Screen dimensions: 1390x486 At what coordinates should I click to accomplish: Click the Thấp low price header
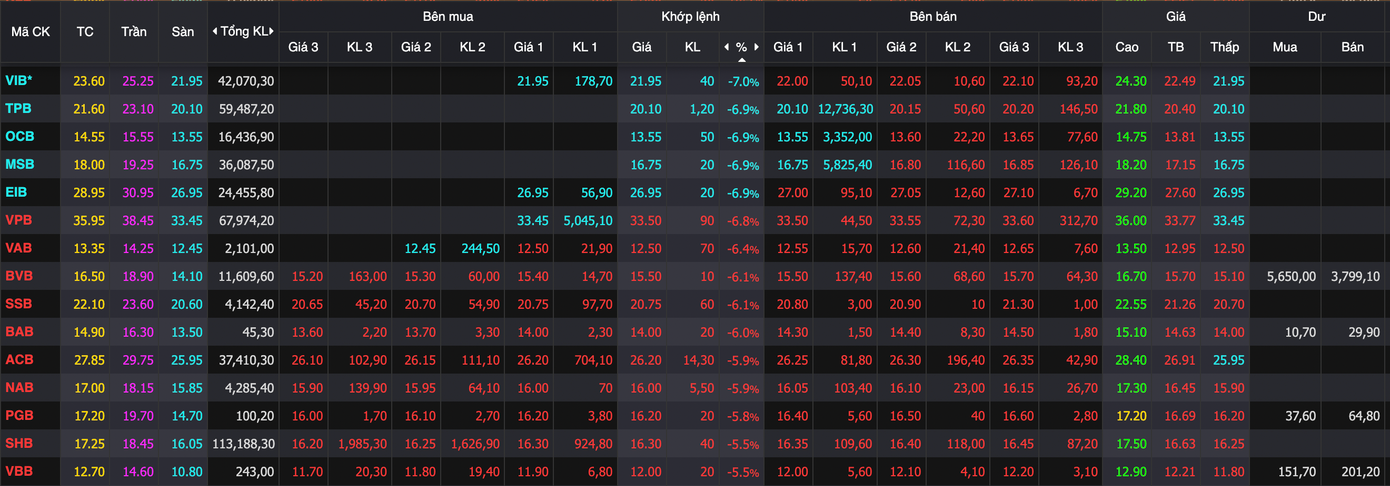pyautogui.click(x=1224, y=47)
